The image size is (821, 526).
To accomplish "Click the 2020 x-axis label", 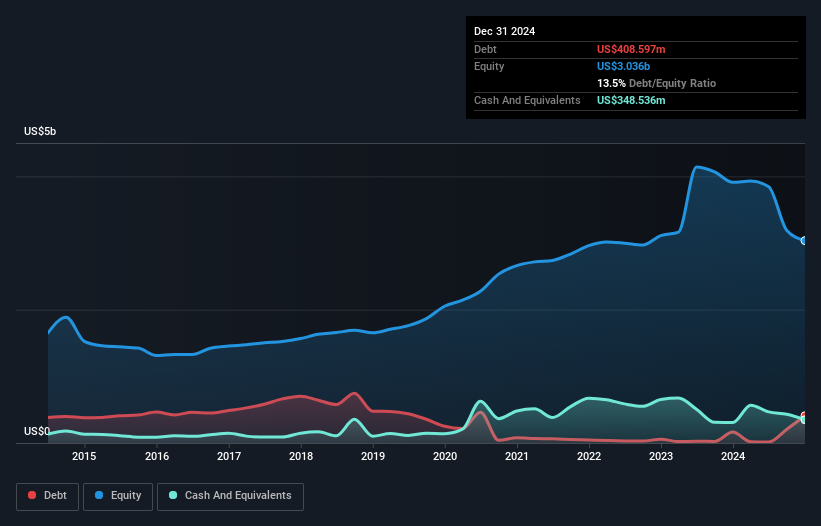I will [445, 456].
